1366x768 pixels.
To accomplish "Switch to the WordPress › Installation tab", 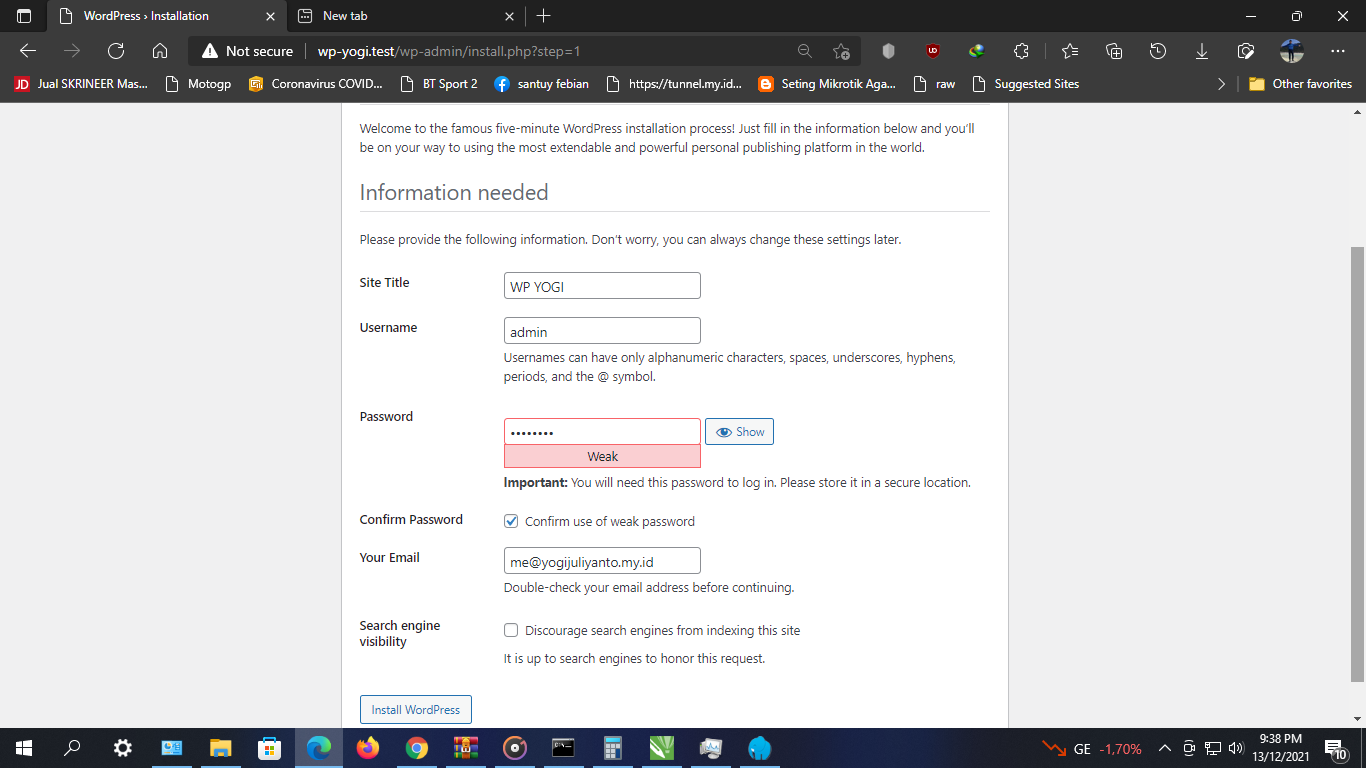I will pos(167,16).
